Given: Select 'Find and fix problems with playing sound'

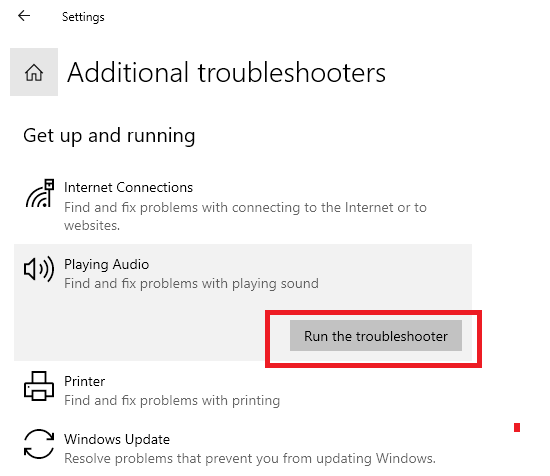Looking at the screenshot, I should 191,283.
